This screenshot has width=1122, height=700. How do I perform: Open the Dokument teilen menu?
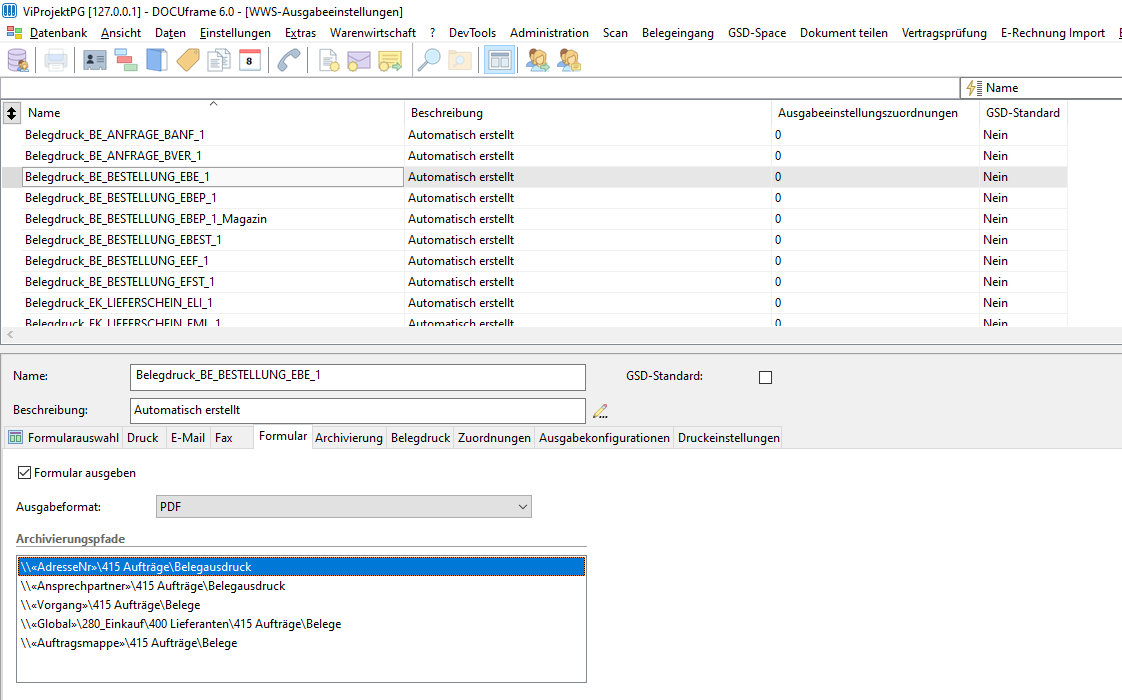click(x=844, y=33)
